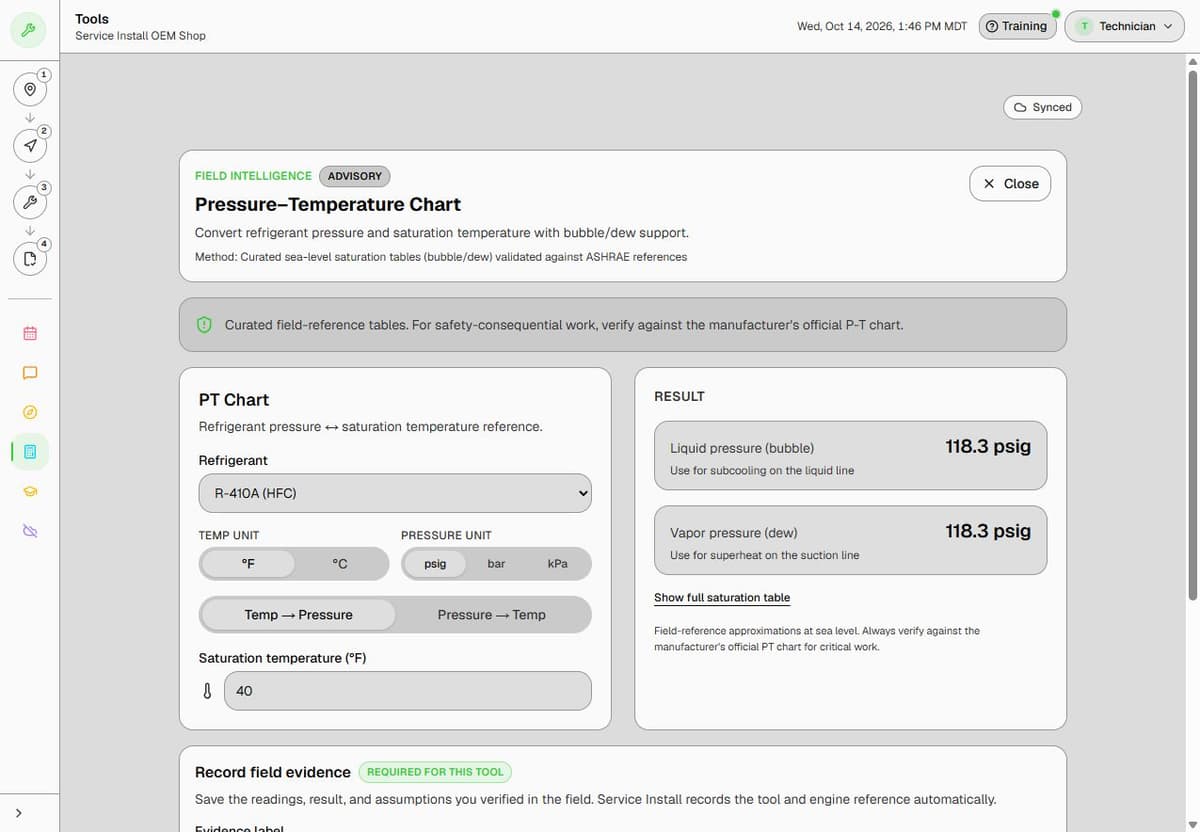
Task: Choose Pressure → Temp conversion mode
Action: tap(492, 615)
